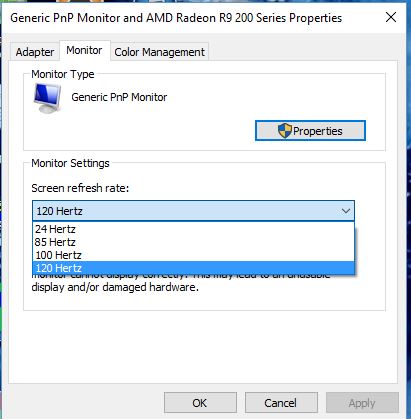
Task: Click the Screen refresh rate label
Action: [80, 188]
